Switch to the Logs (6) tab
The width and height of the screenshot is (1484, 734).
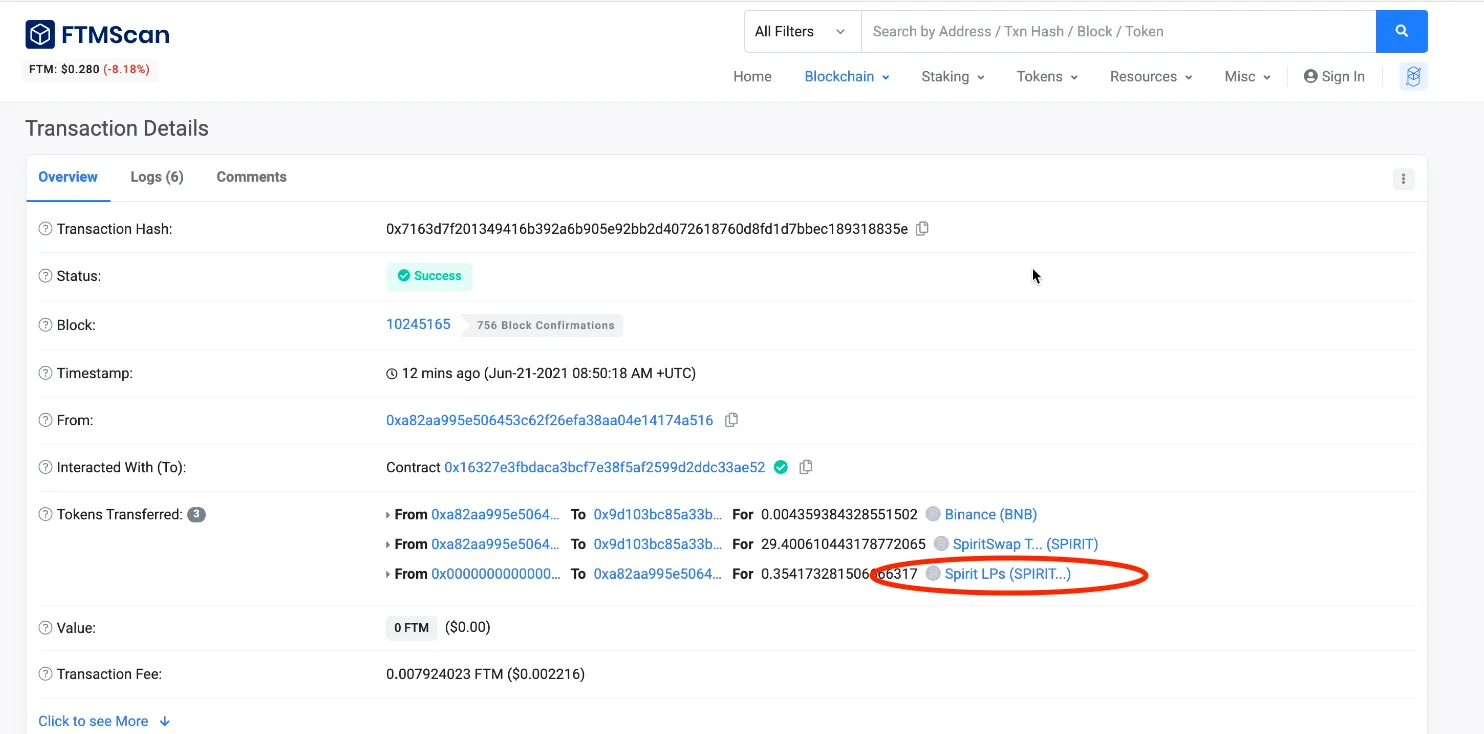point(157,177)
